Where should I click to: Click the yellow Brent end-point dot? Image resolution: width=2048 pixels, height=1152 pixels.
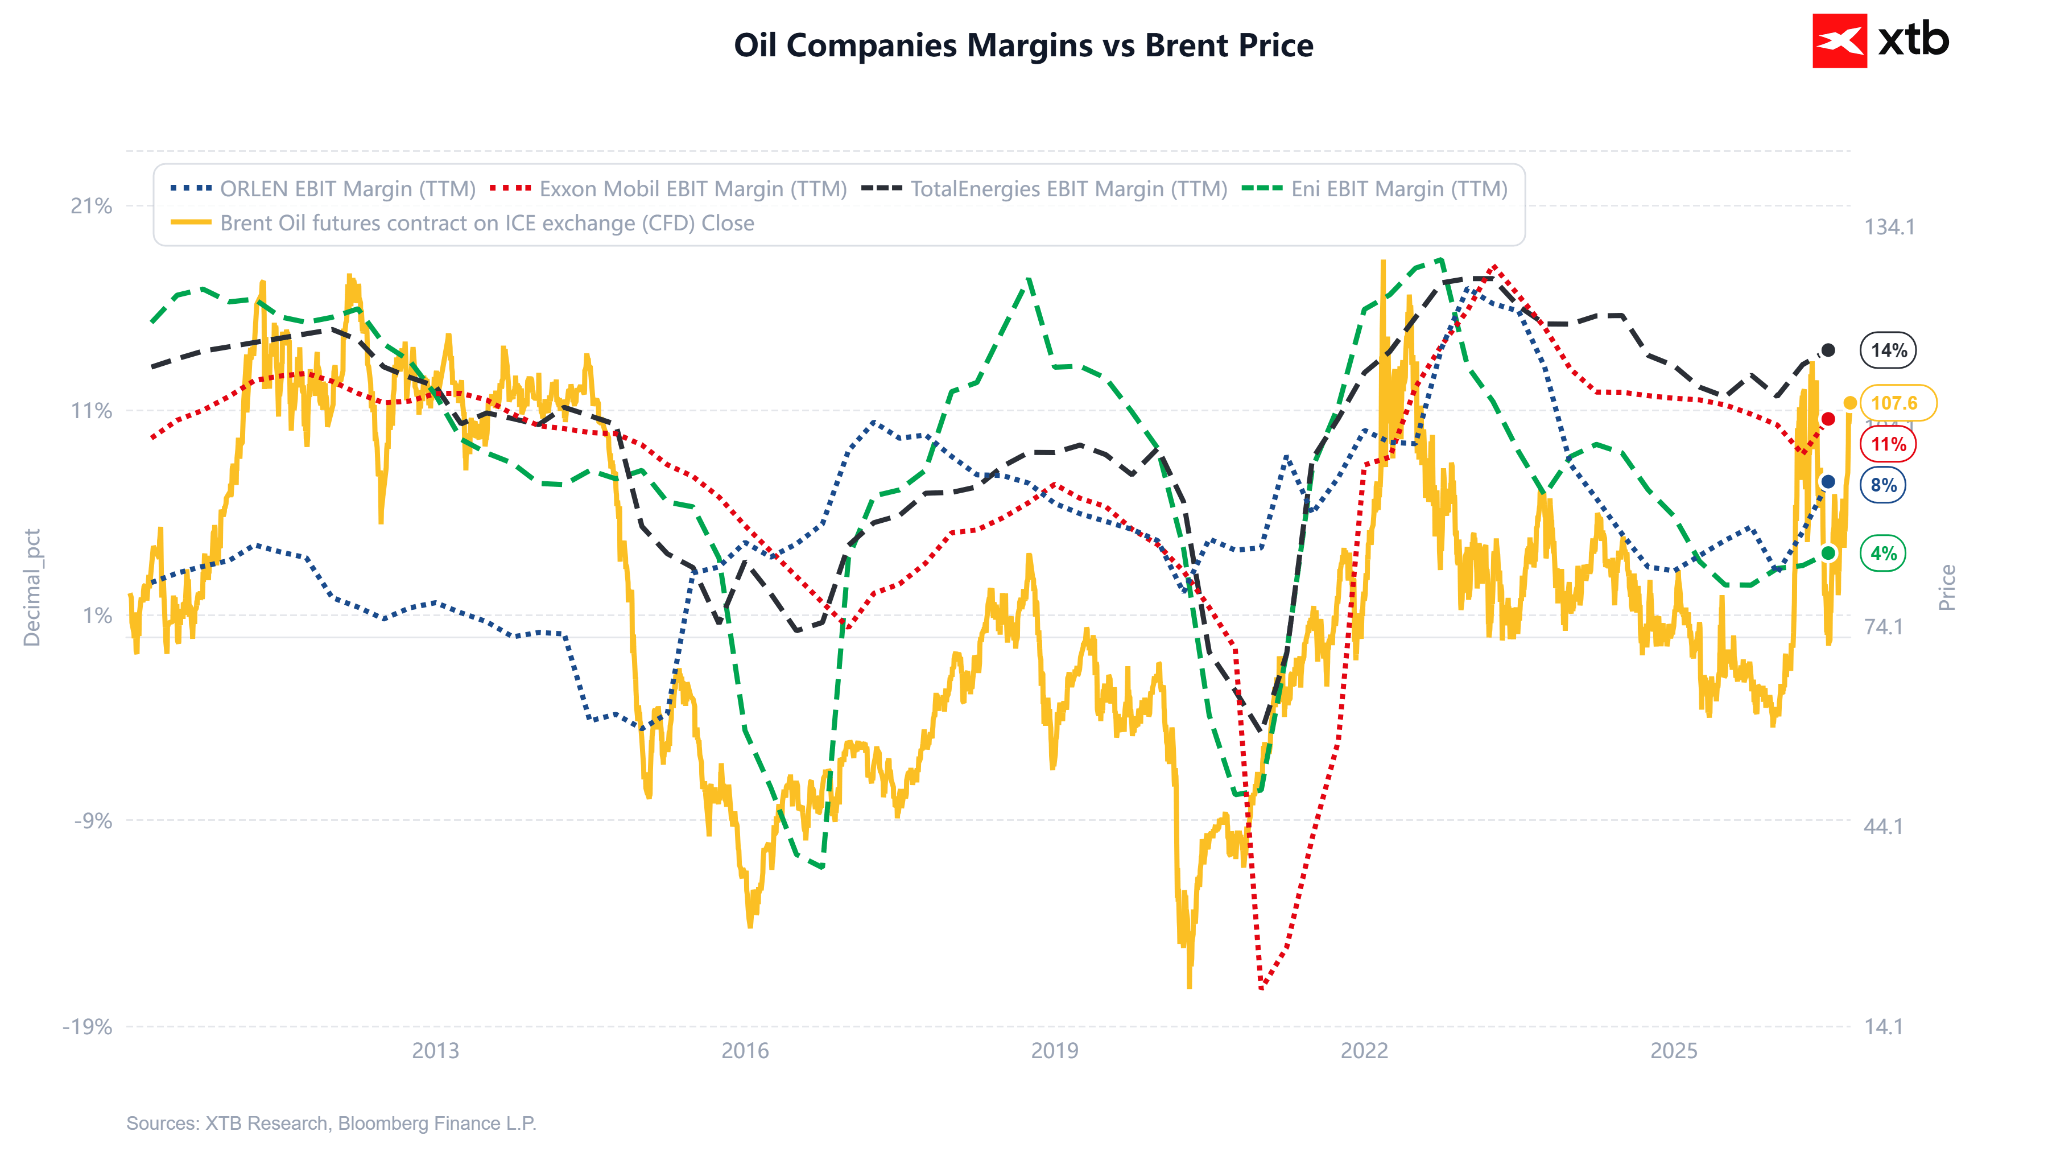coord(1850,403)
